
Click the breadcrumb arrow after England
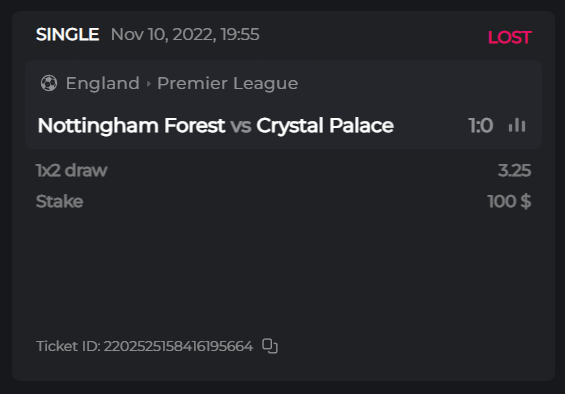(148, 84)
